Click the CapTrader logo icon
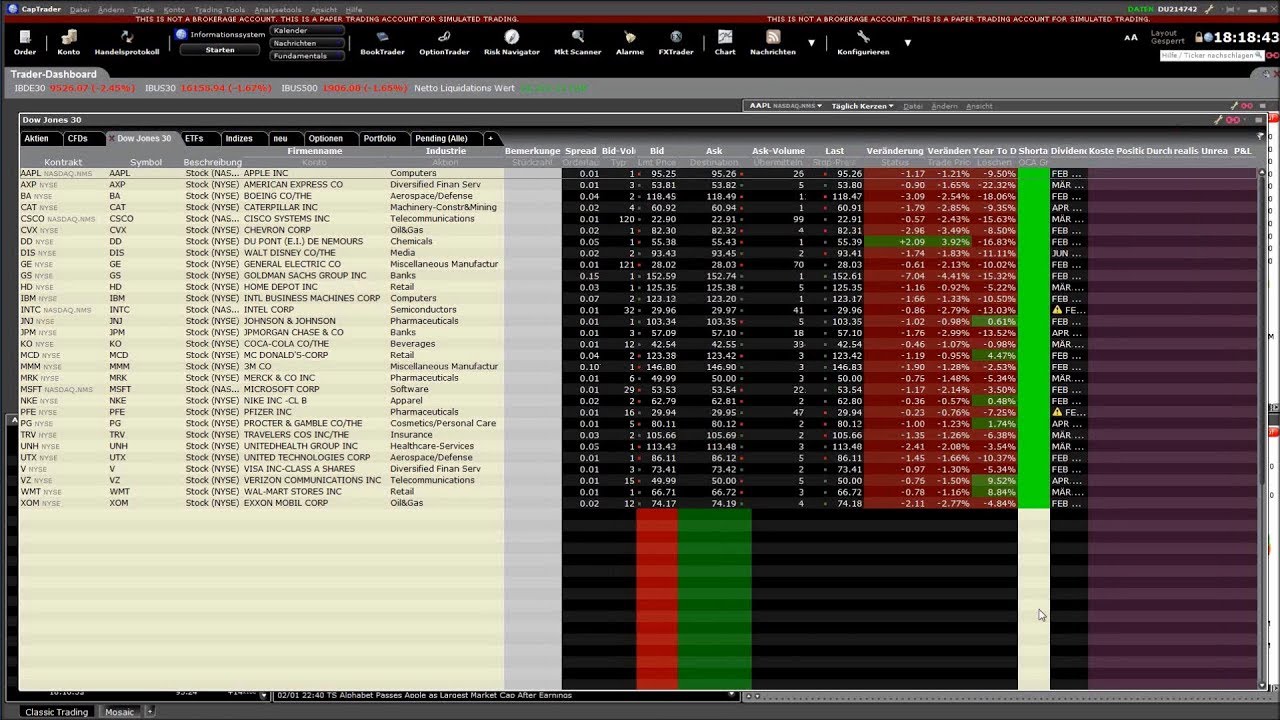The image size is (1280, 720). [x=13, y=9]
